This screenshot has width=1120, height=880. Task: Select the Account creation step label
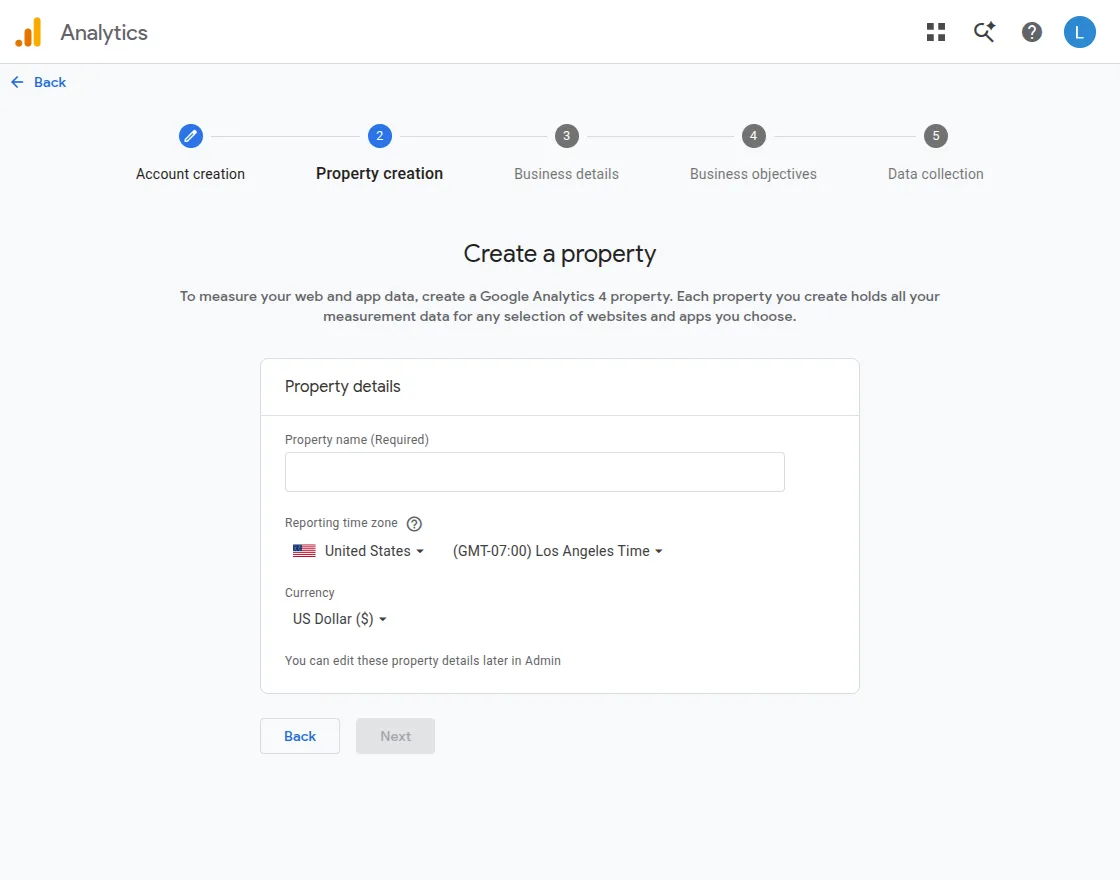click(x=191, y=174)
